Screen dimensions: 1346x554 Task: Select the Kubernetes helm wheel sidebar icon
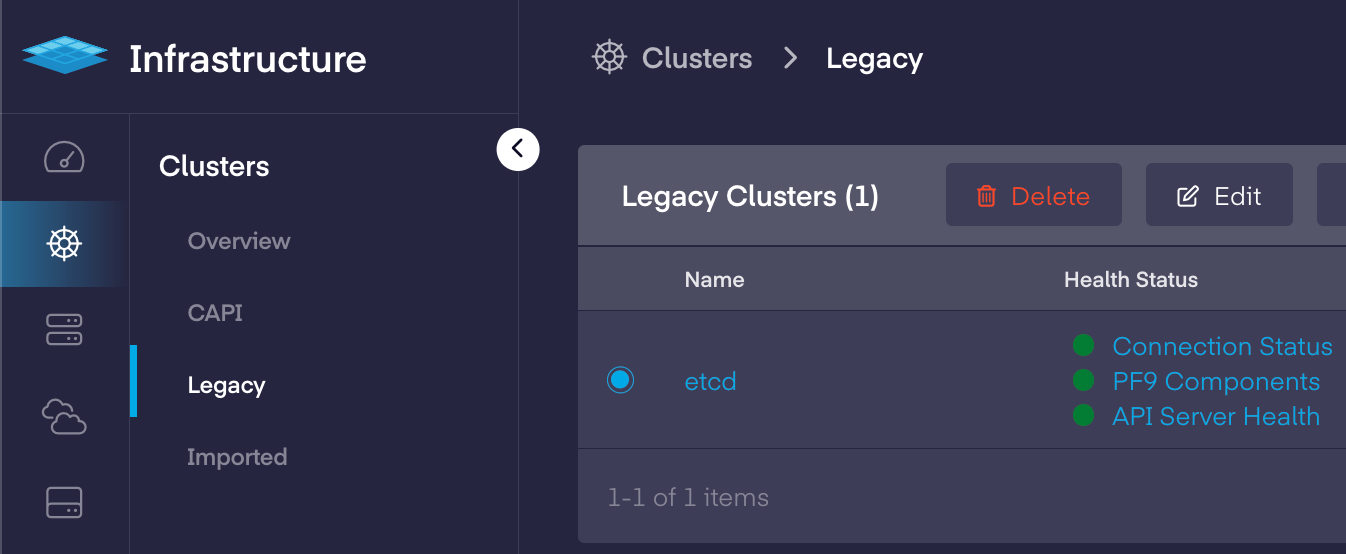pyautogui.click(x=65, y=243)
